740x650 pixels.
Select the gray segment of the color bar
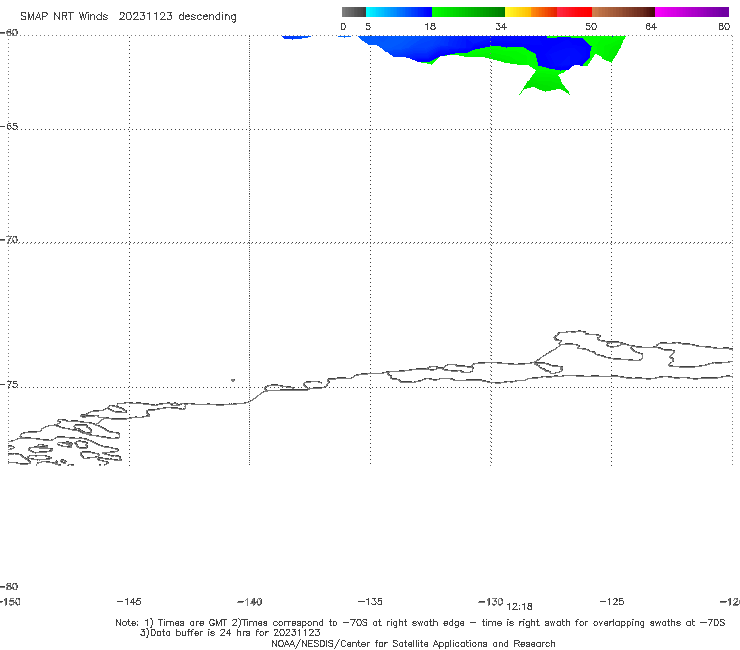click(353, 12)
